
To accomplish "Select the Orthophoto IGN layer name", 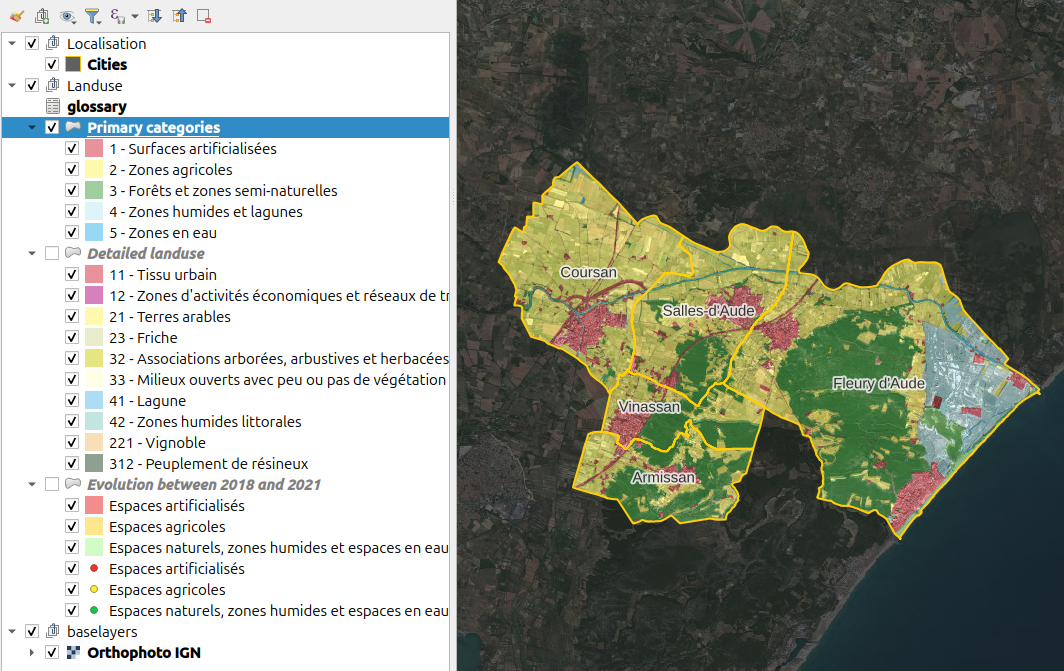I will pyautogui.click(x=144, y=653).
